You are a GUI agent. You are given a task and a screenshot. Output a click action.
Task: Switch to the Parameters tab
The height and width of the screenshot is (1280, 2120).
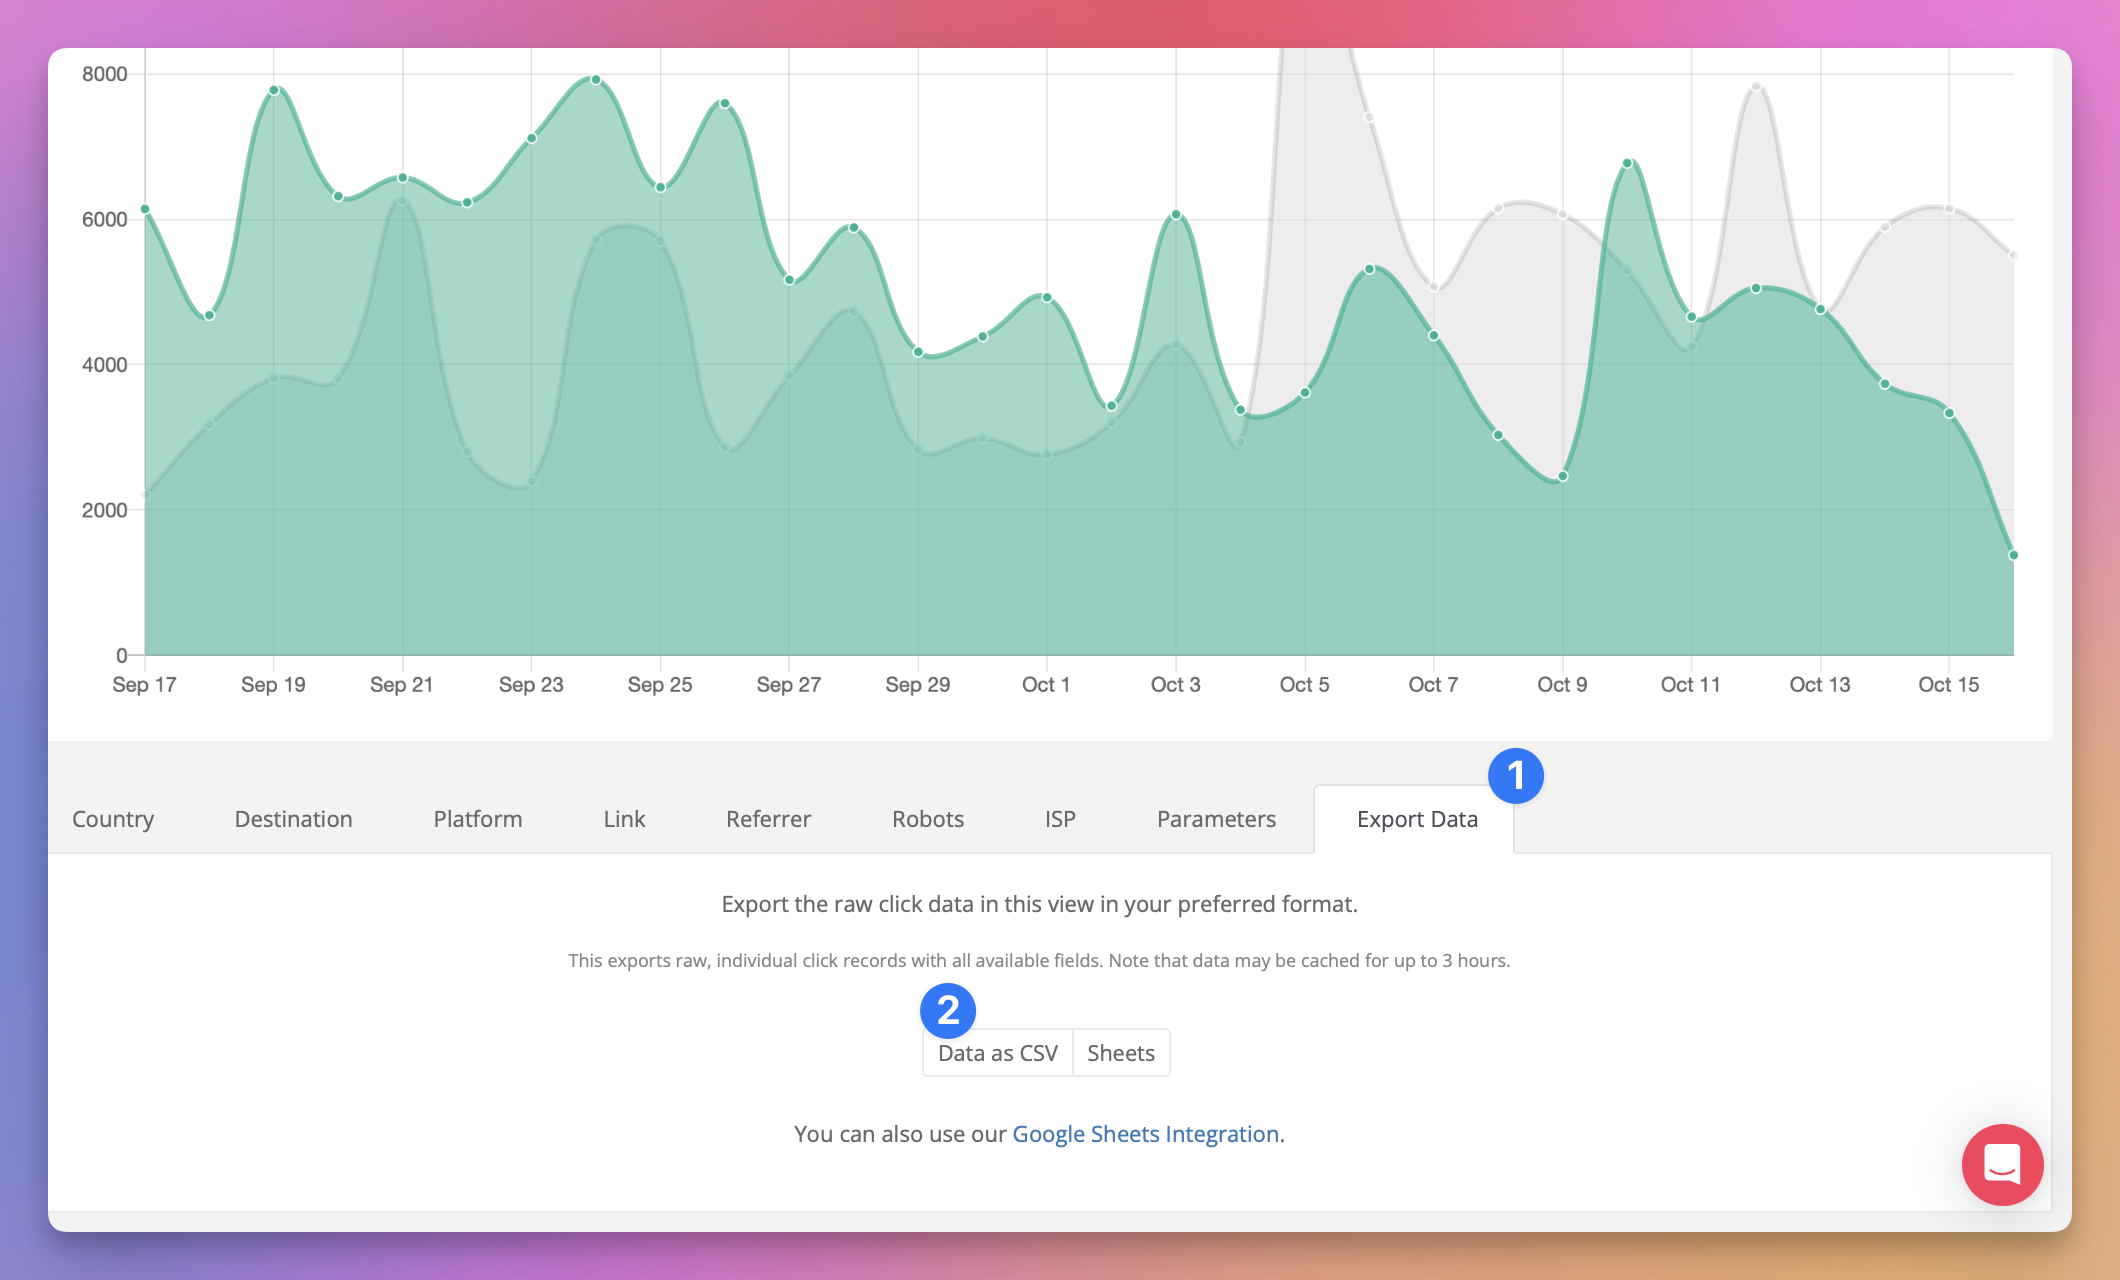(x=1216, y=819)
